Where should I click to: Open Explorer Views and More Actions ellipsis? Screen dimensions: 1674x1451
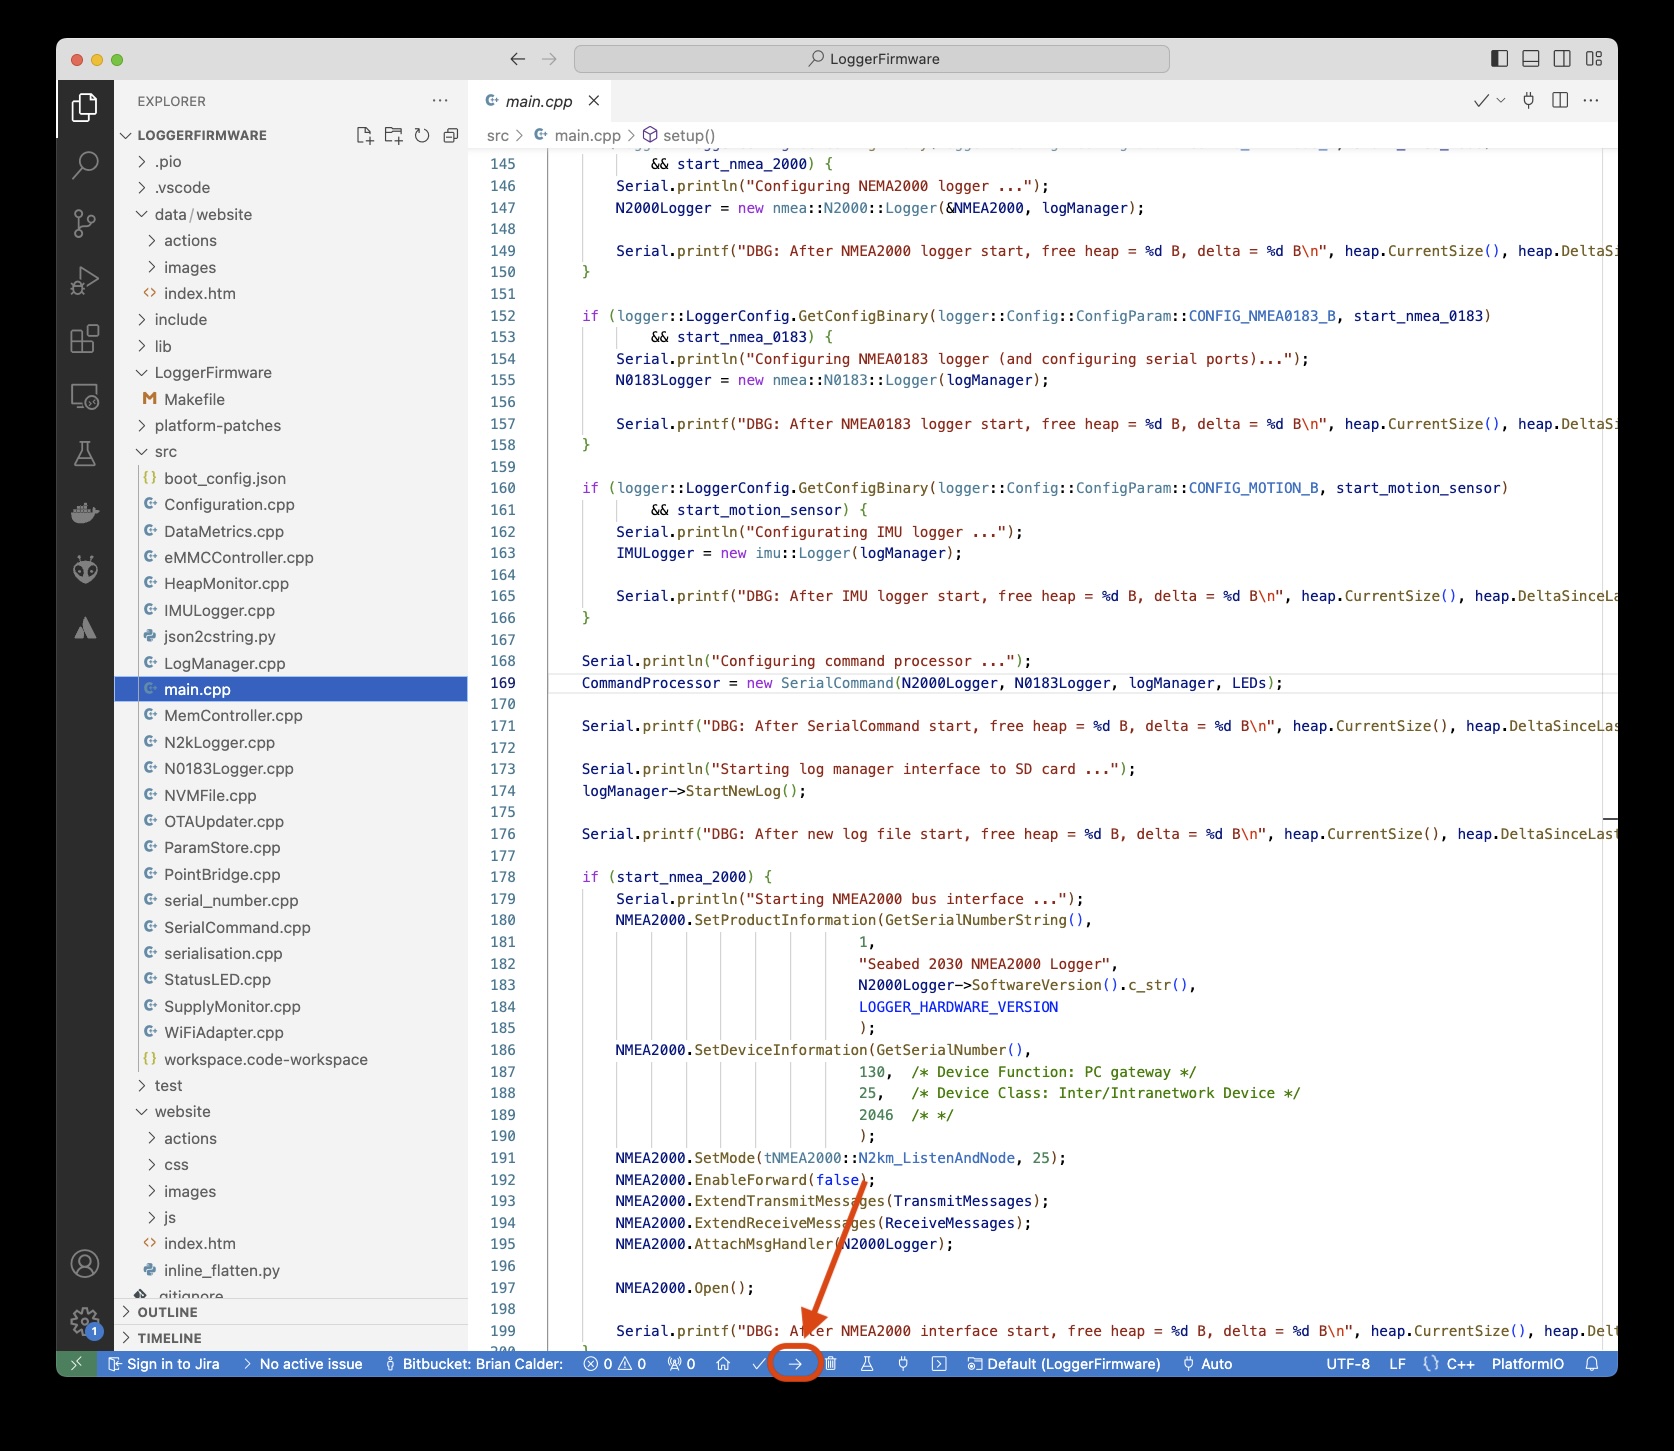tap(440, 101)
